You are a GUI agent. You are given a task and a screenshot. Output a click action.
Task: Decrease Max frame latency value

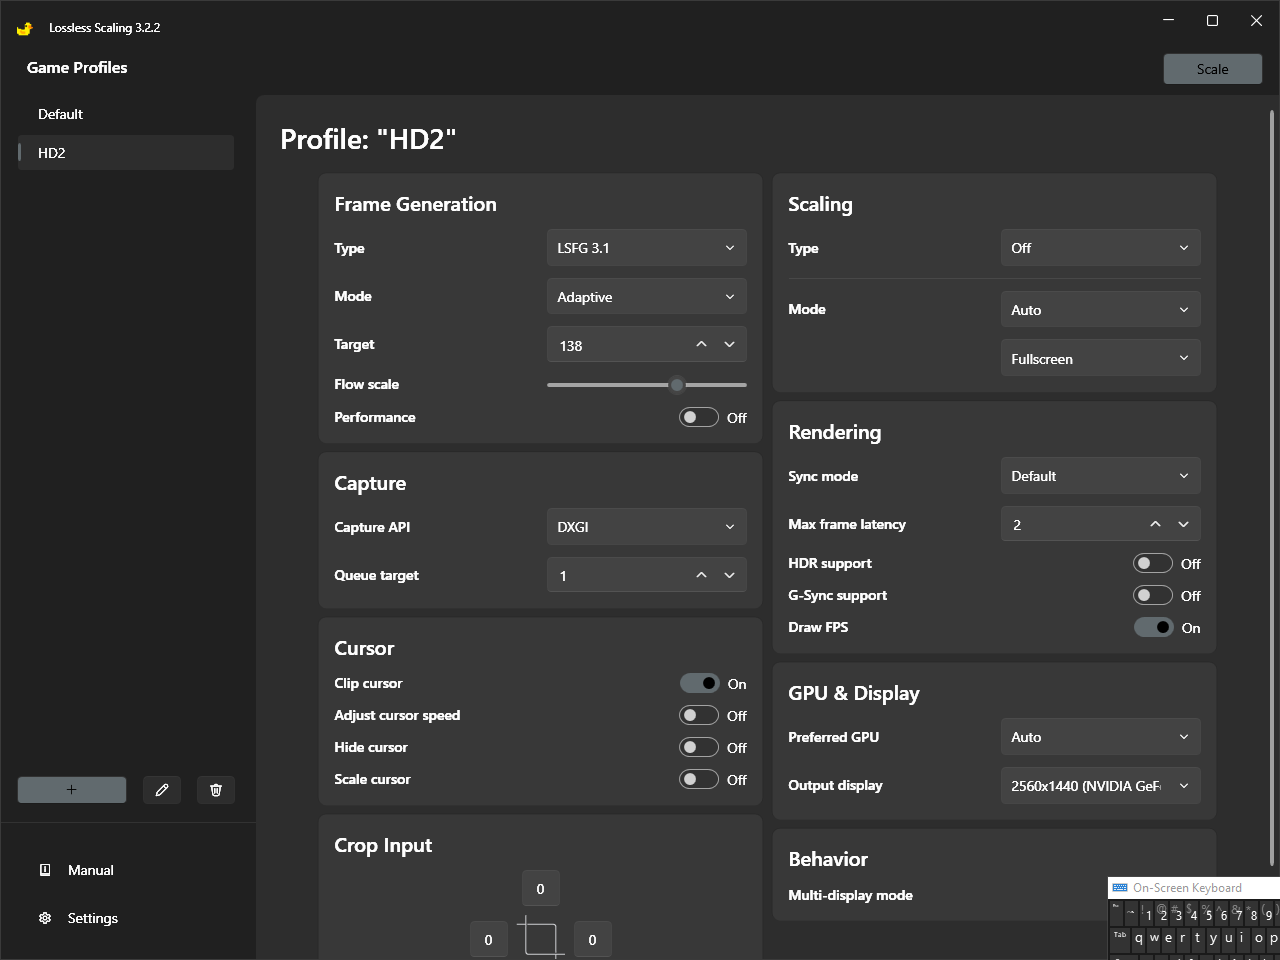1184,524
